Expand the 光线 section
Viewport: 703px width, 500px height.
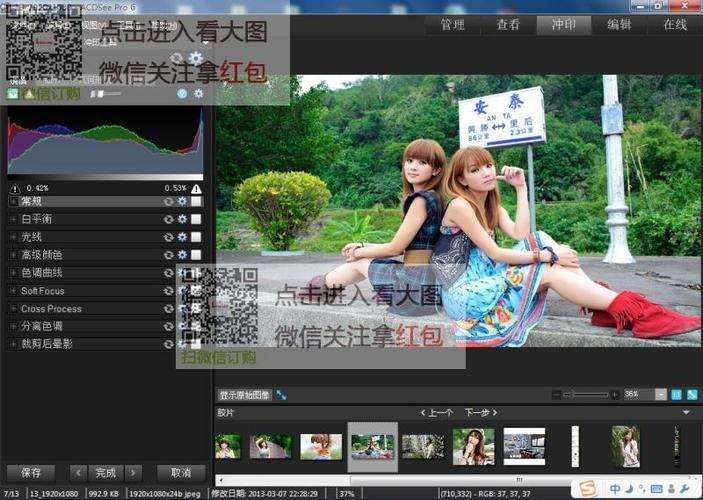pyautogui.click(x=13, y=237)
